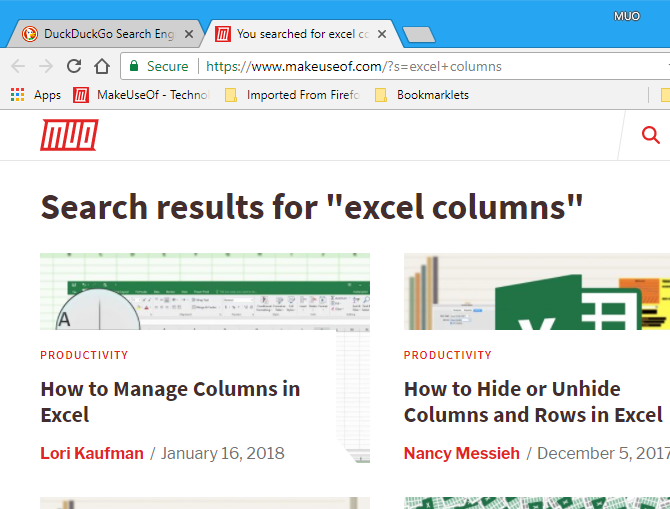The height and width of the screenshot is (509, 670).
Task: Open the Apps shortcut grid icon
Action: [18, 94]
